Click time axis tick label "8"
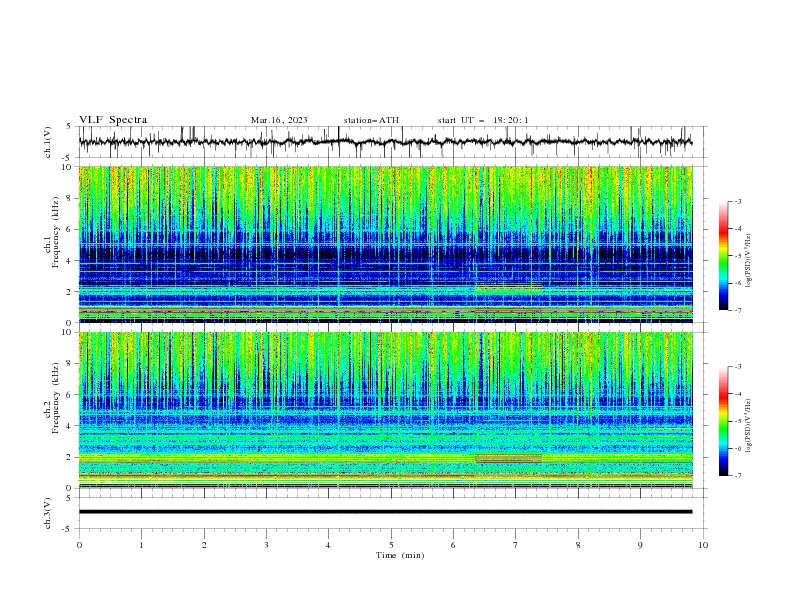 578,545
